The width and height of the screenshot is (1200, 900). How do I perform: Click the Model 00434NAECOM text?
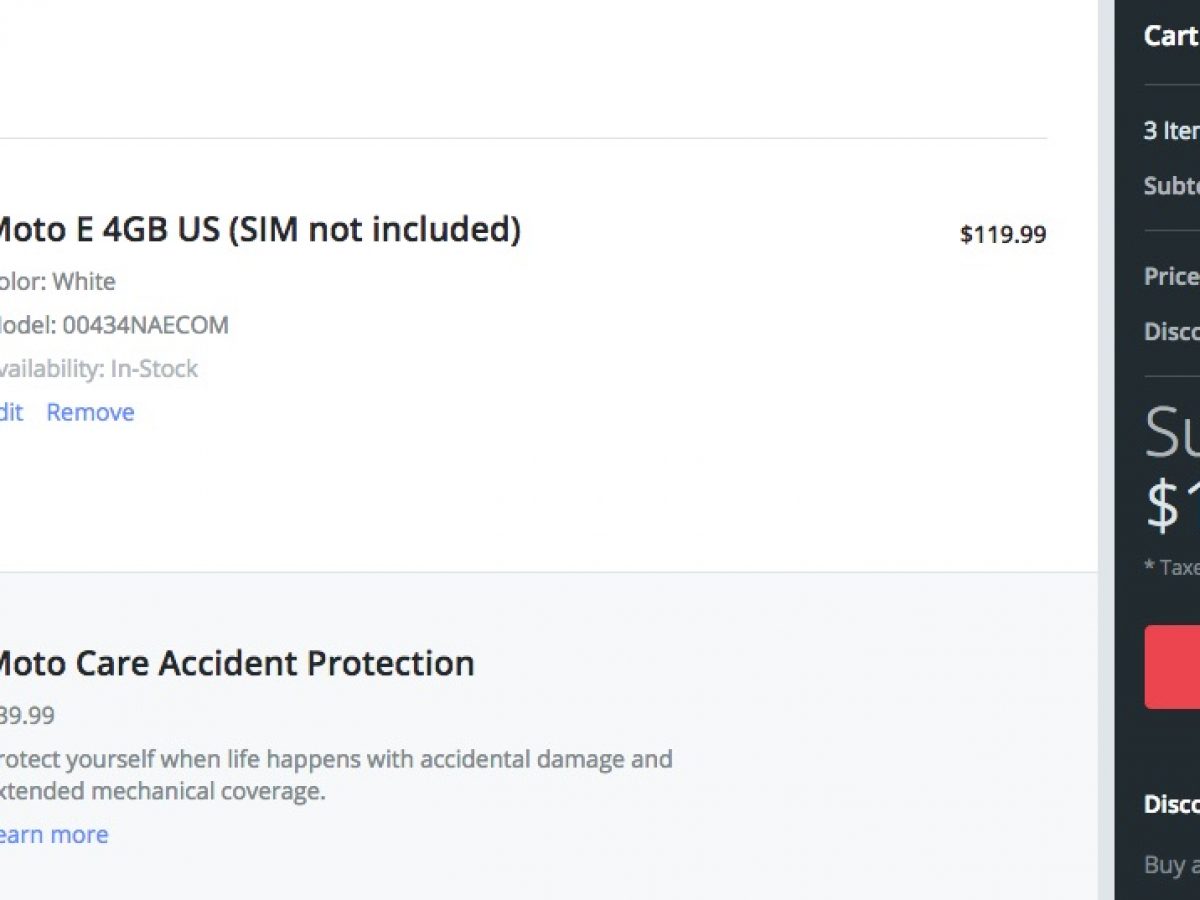[x=114, y=325]
